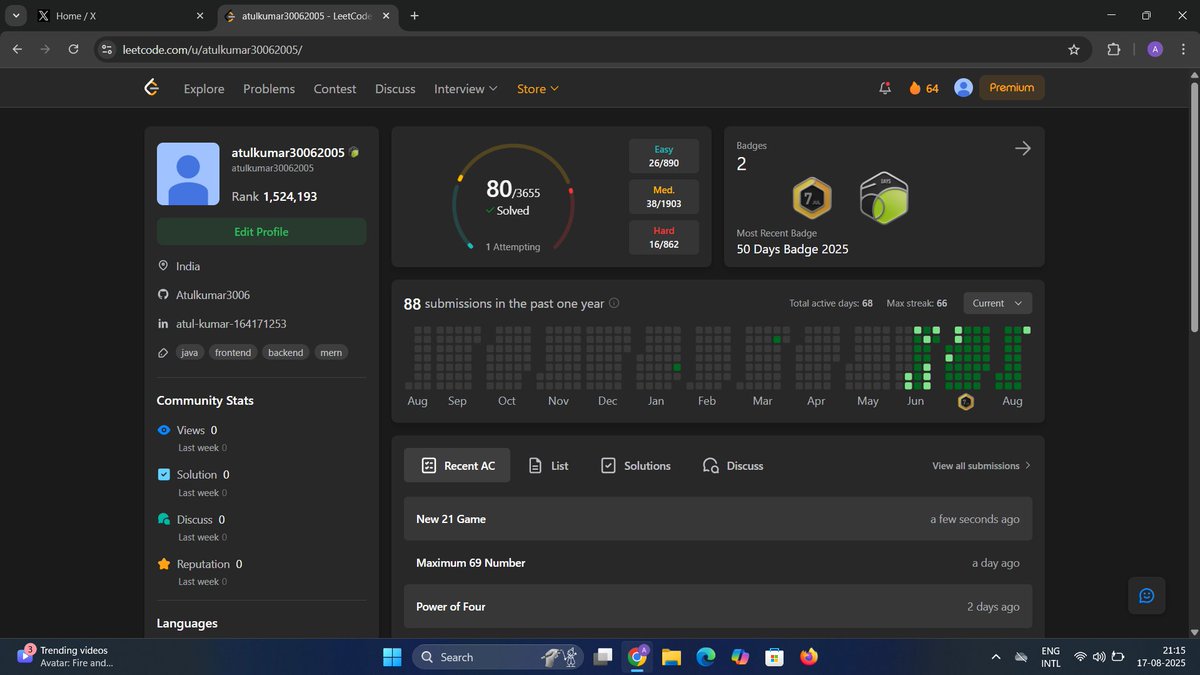Go back with browser back arrow
The width and height of the screenshot is (1200, 675).
click(x=17, y=49)
